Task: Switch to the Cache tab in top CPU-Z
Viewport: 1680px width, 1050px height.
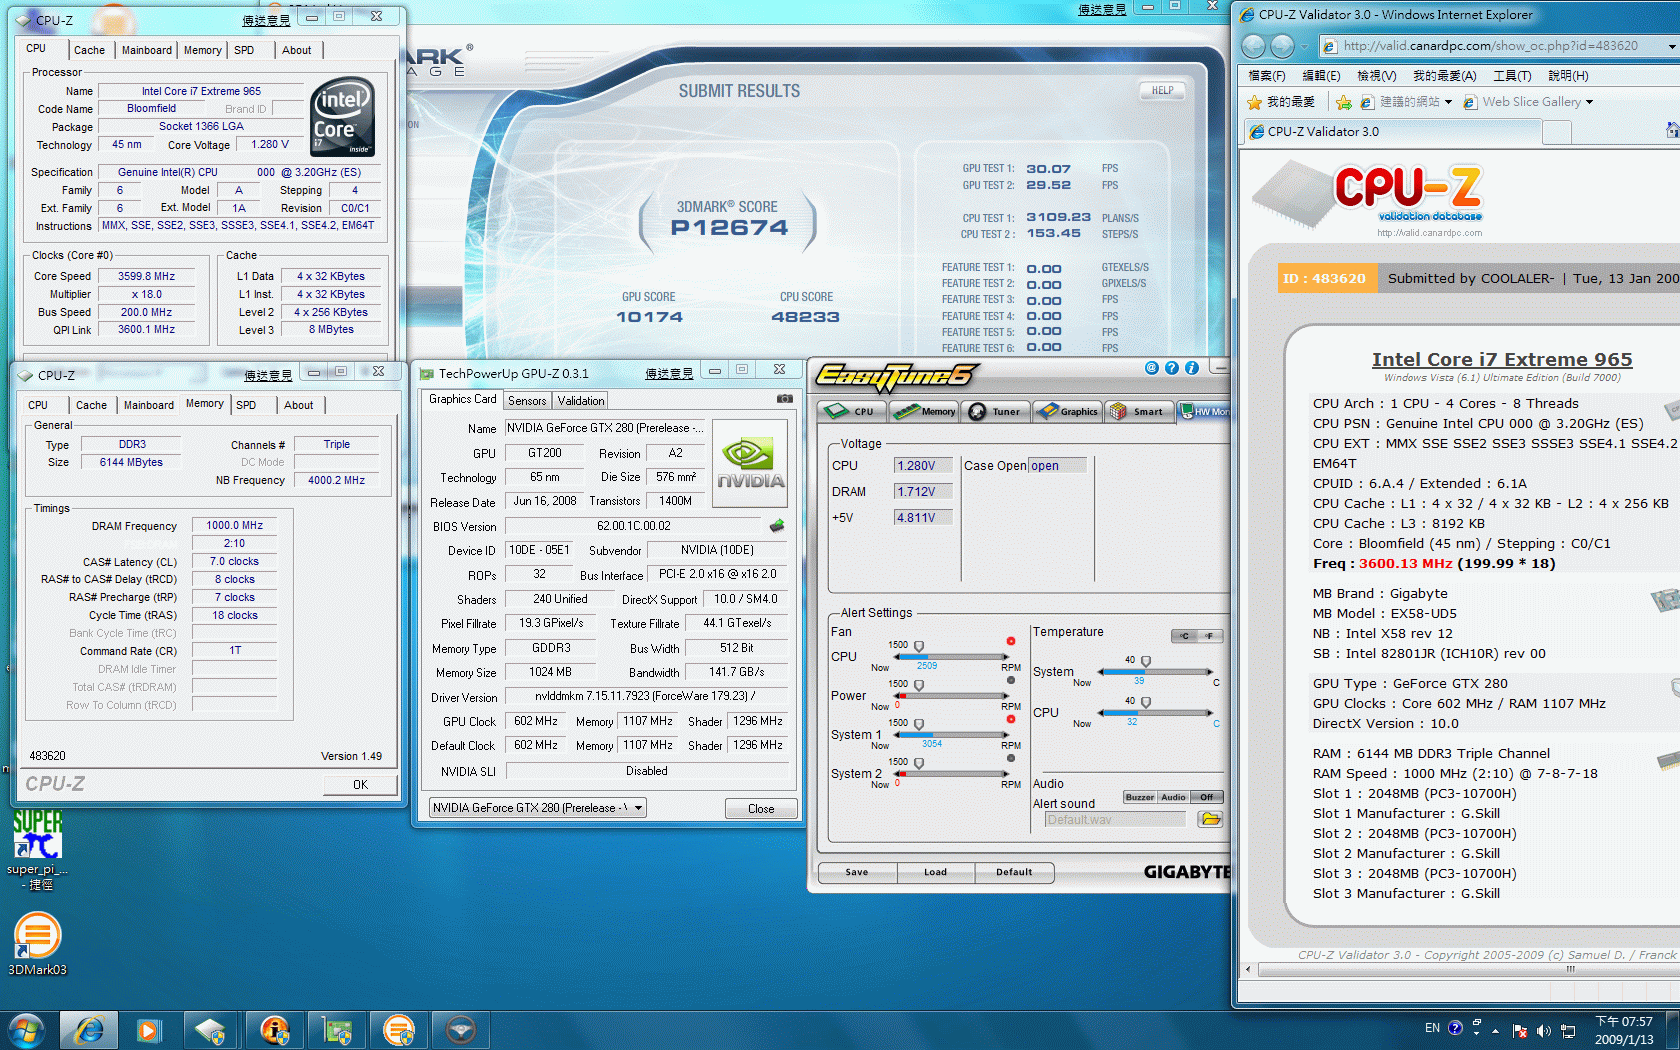Action: coord(89,50)
